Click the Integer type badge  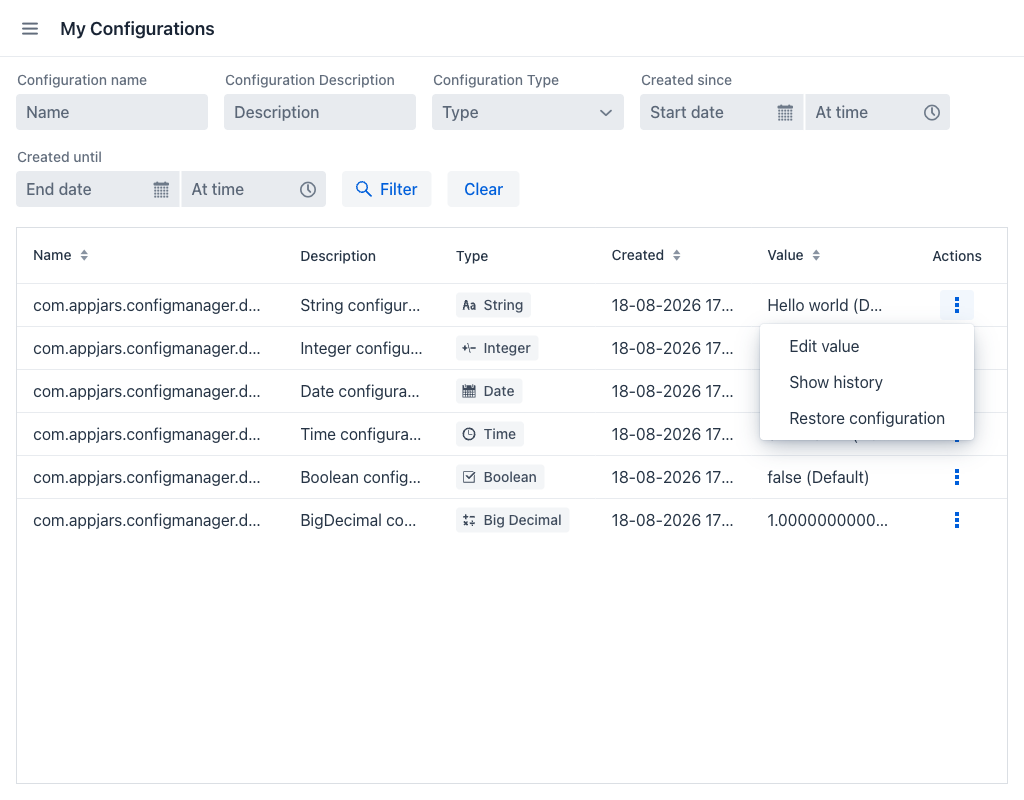coord(497,348)
